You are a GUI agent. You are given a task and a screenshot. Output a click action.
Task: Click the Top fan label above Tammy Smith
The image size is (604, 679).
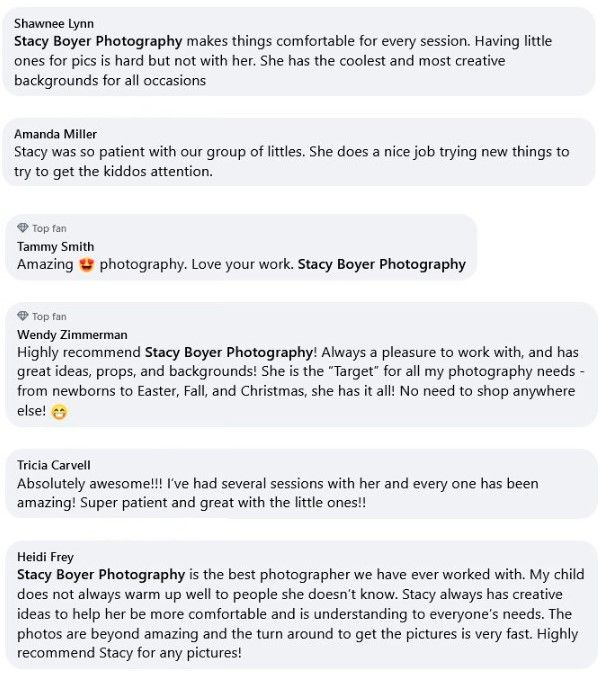pos(49,228)
